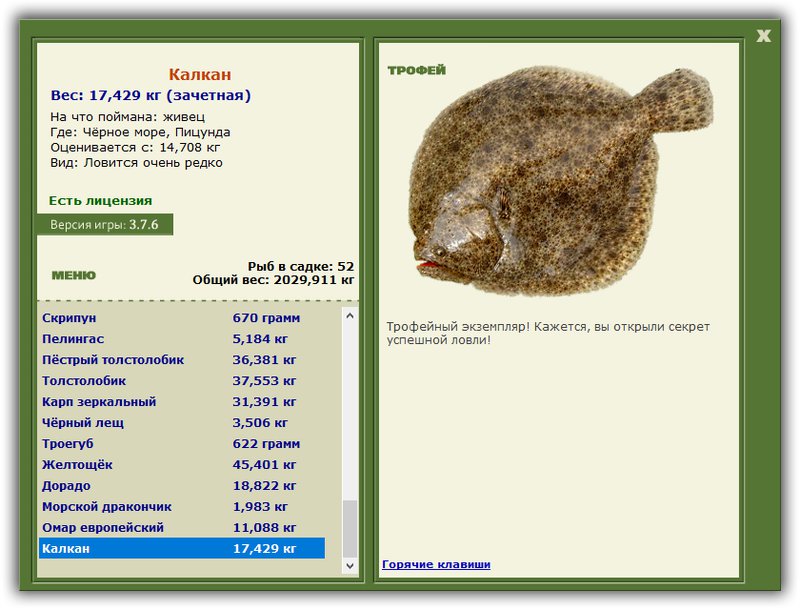Click the ТРОФЕЙ label
The image size is (800, 610).
pyautogui.click(x=416, y=70)
